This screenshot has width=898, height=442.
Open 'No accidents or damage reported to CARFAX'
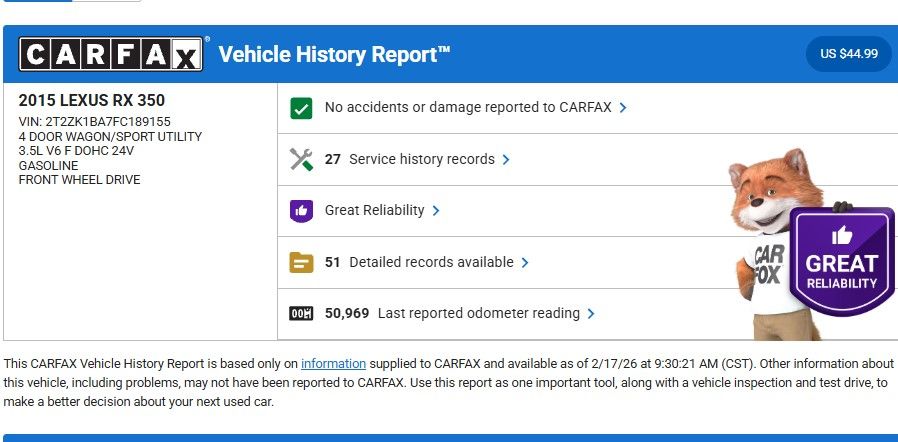pos(466,107)
